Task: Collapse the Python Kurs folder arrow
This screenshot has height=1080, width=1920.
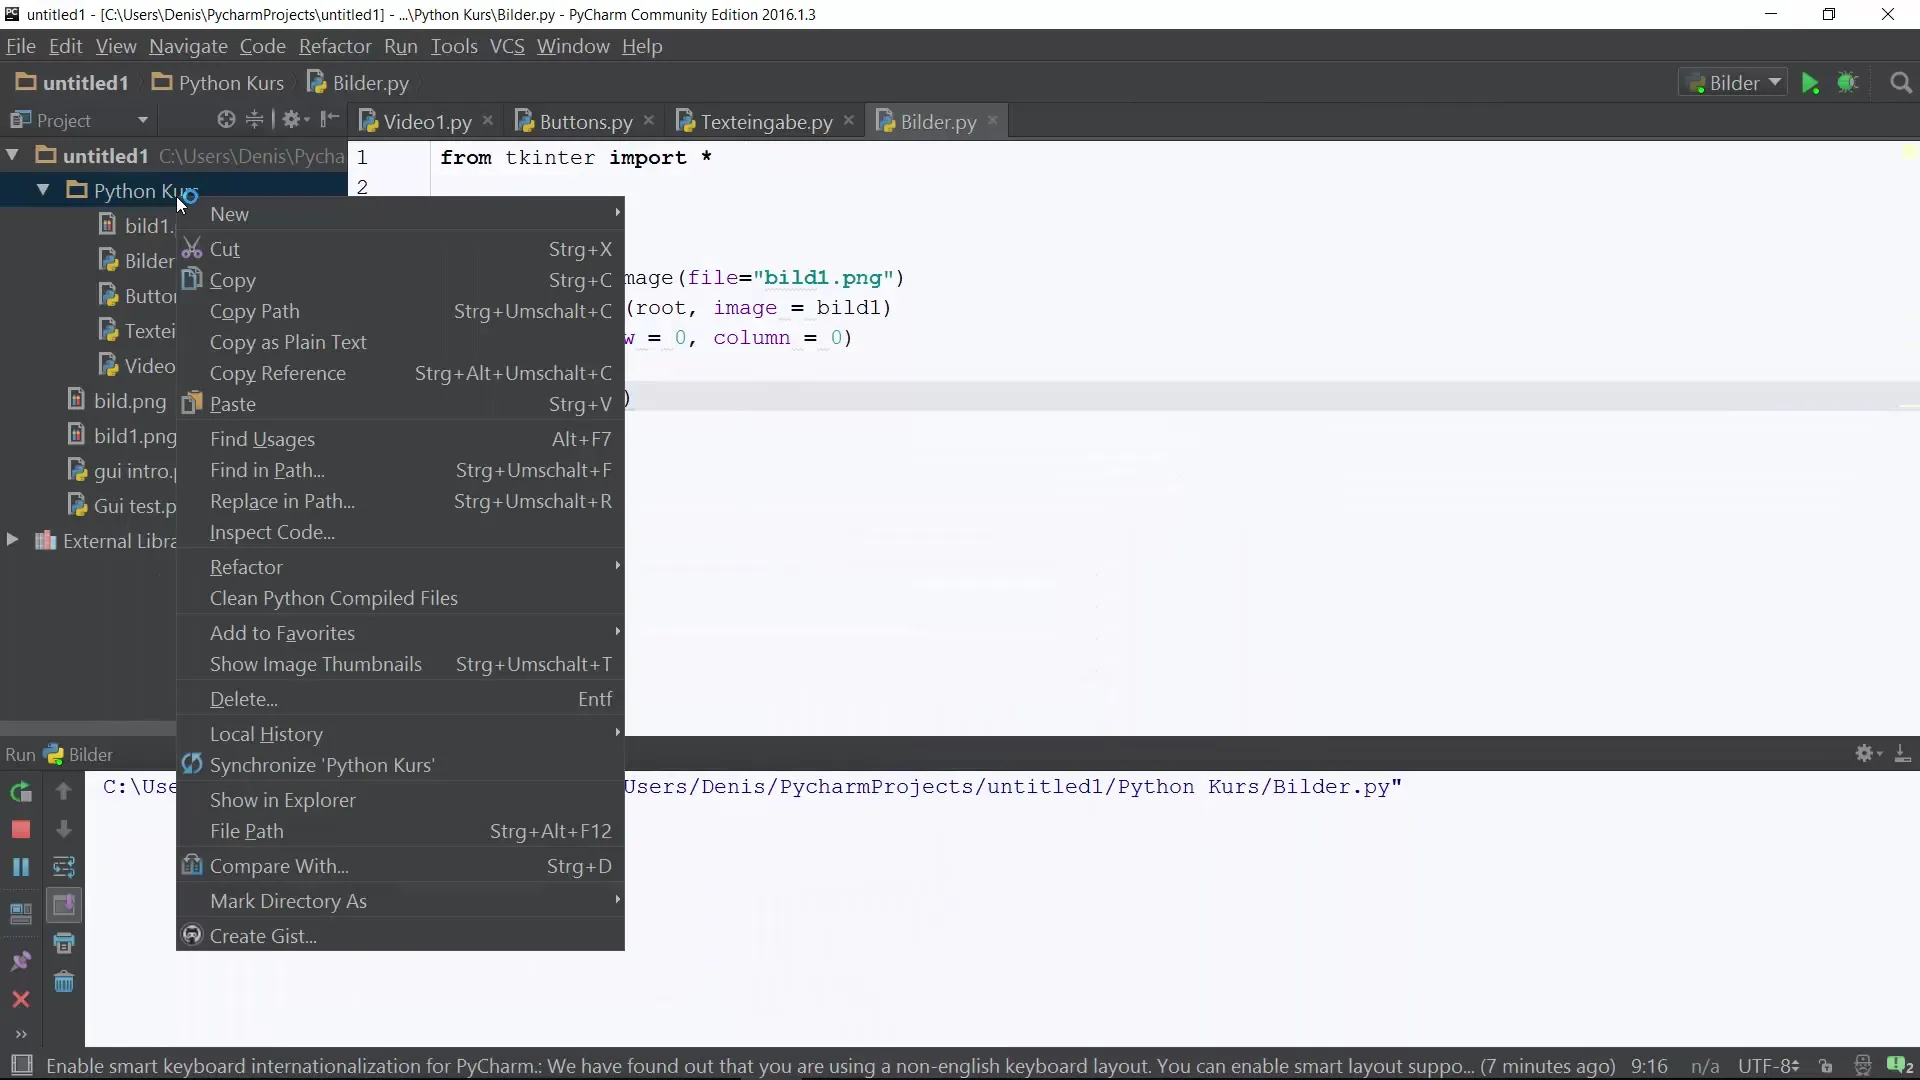Action: point(43,190)
